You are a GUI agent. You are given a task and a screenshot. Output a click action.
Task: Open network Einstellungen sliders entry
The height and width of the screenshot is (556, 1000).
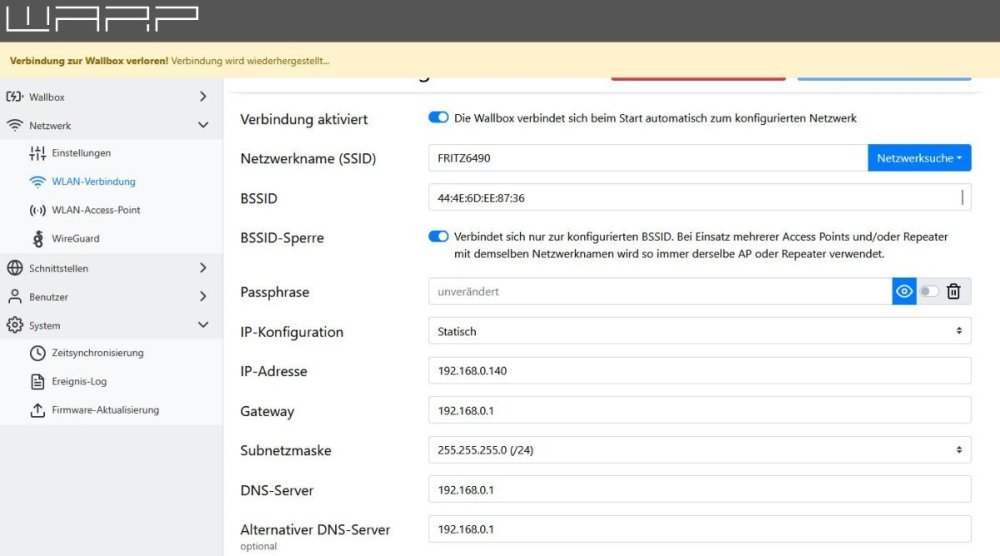coord(80,153)
